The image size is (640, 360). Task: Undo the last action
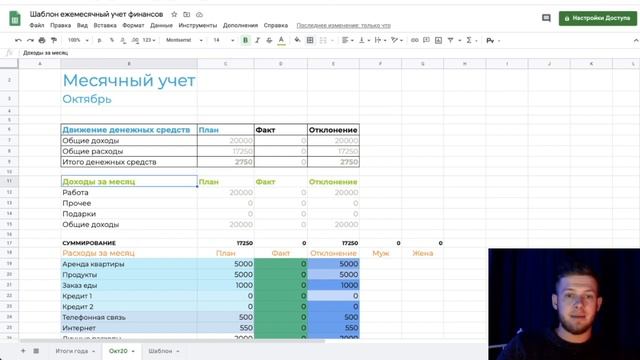pyautogui.click(x=18, y=40)
